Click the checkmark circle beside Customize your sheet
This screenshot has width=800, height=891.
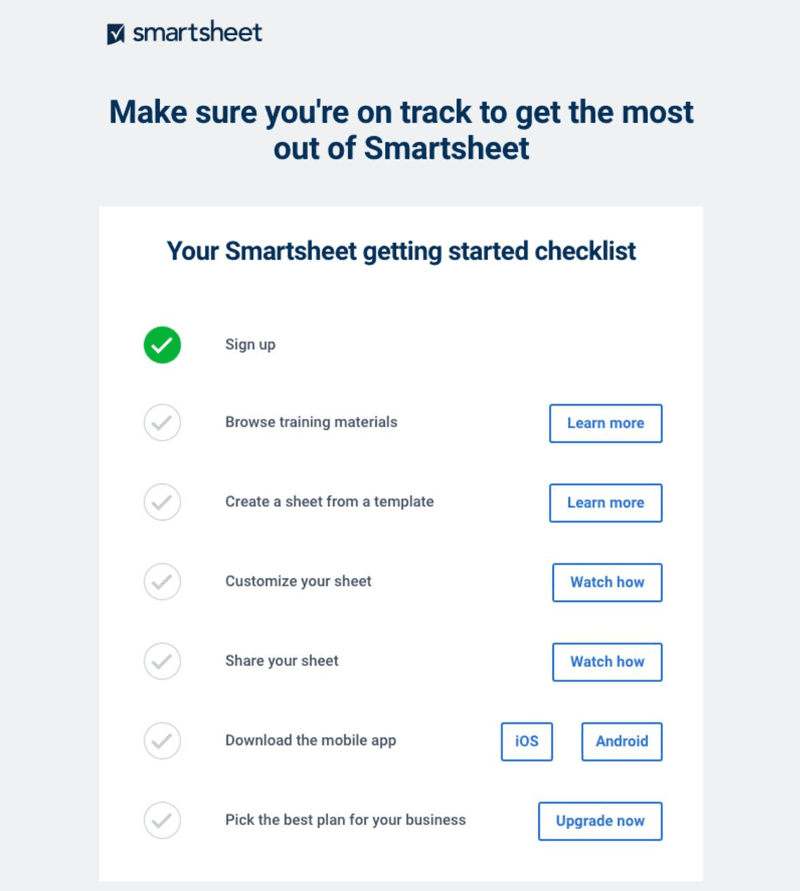click(x=162, y=582)
